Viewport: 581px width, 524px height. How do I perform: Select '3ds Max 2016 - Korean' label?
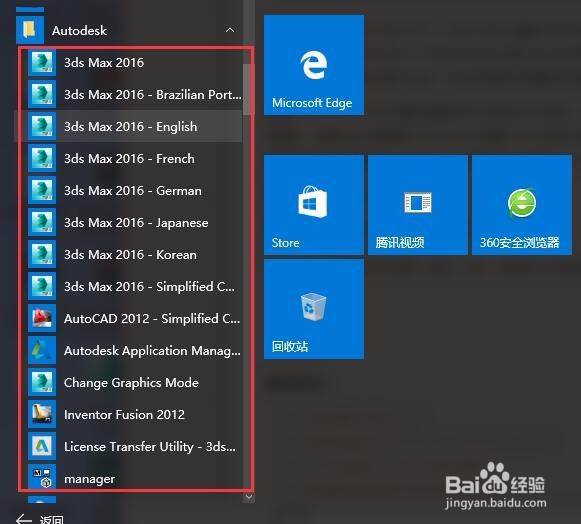tap(130, 255)
